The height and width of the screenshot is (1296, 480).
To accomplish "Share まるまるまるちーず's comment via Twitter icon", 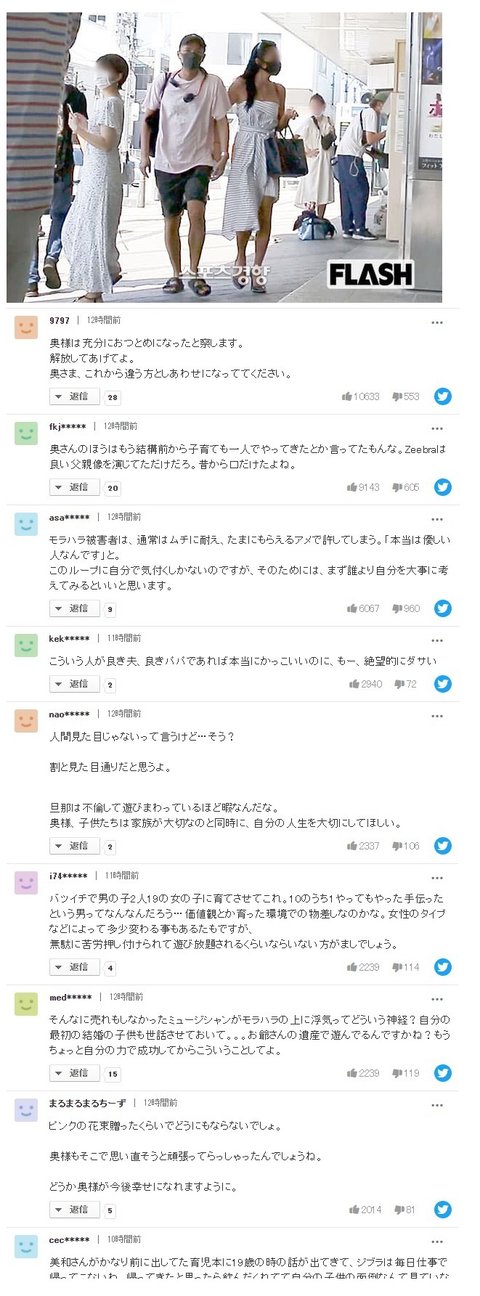I will [x=442, y=1209].
